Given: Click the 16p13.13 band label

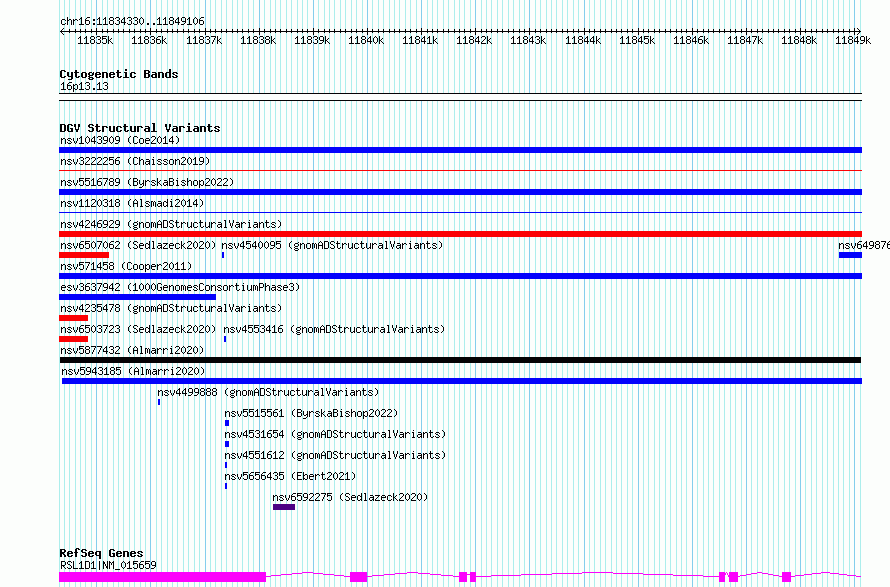Looking at the screenshot, I should (84, 87).
